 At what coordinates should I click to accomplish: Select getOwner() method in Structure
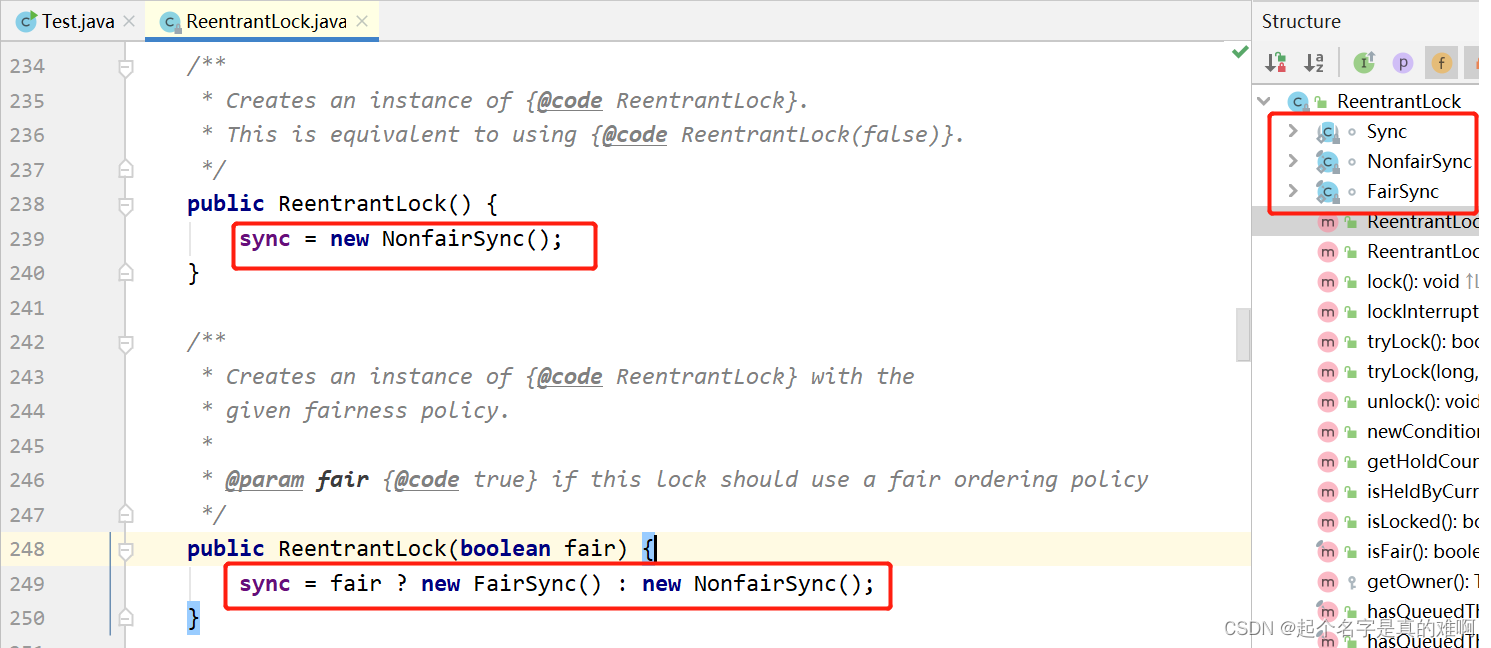[x=1423, y=581]
